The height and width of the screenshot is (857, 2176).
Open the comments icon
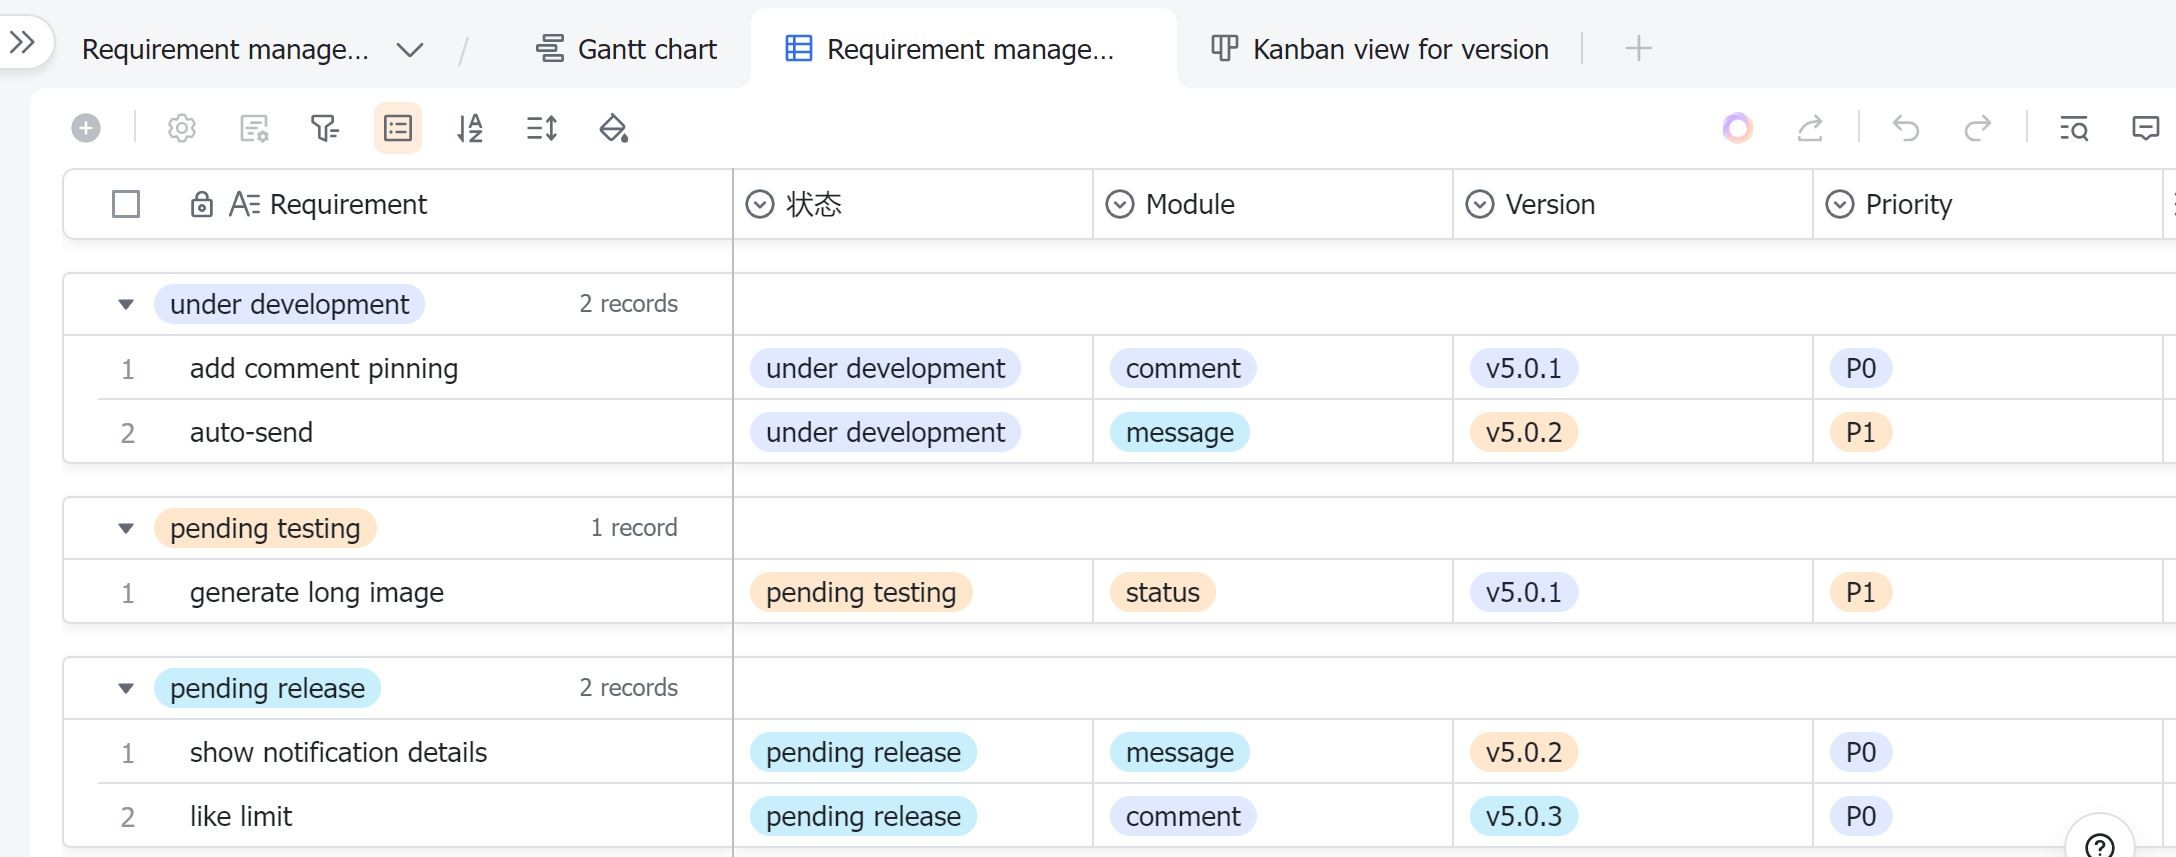pyautogui.click(x=2145, y=128)
